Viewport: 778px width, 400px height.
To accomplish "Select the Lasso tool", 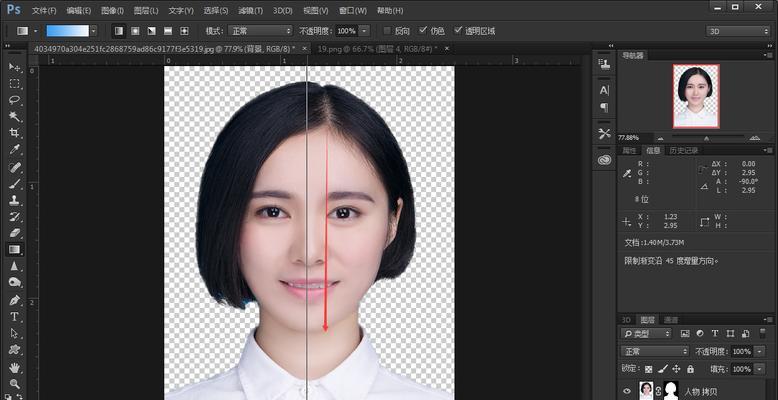I will coord(15,100).
